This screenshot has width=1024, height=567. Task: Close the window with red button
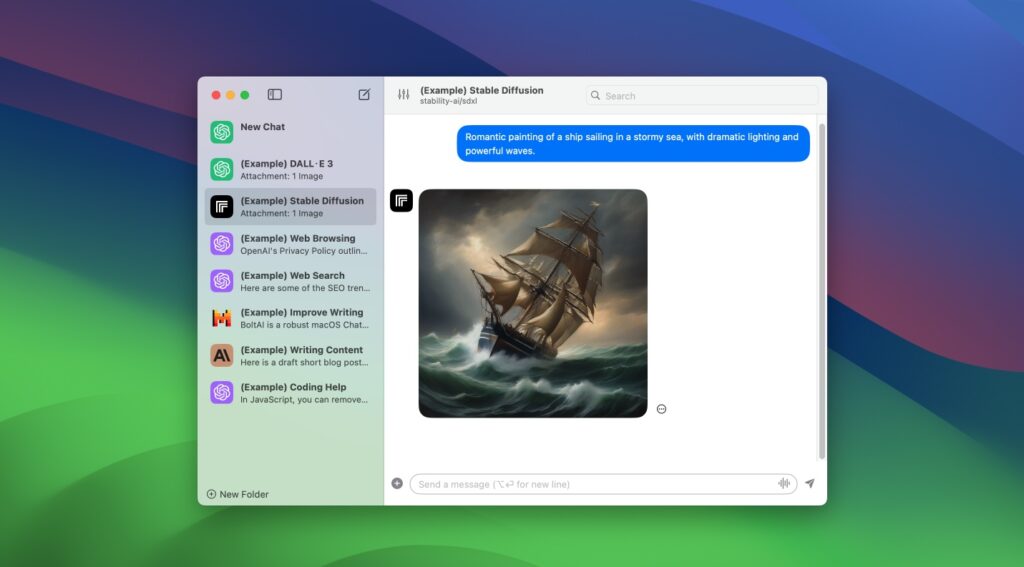coord(216,95)
